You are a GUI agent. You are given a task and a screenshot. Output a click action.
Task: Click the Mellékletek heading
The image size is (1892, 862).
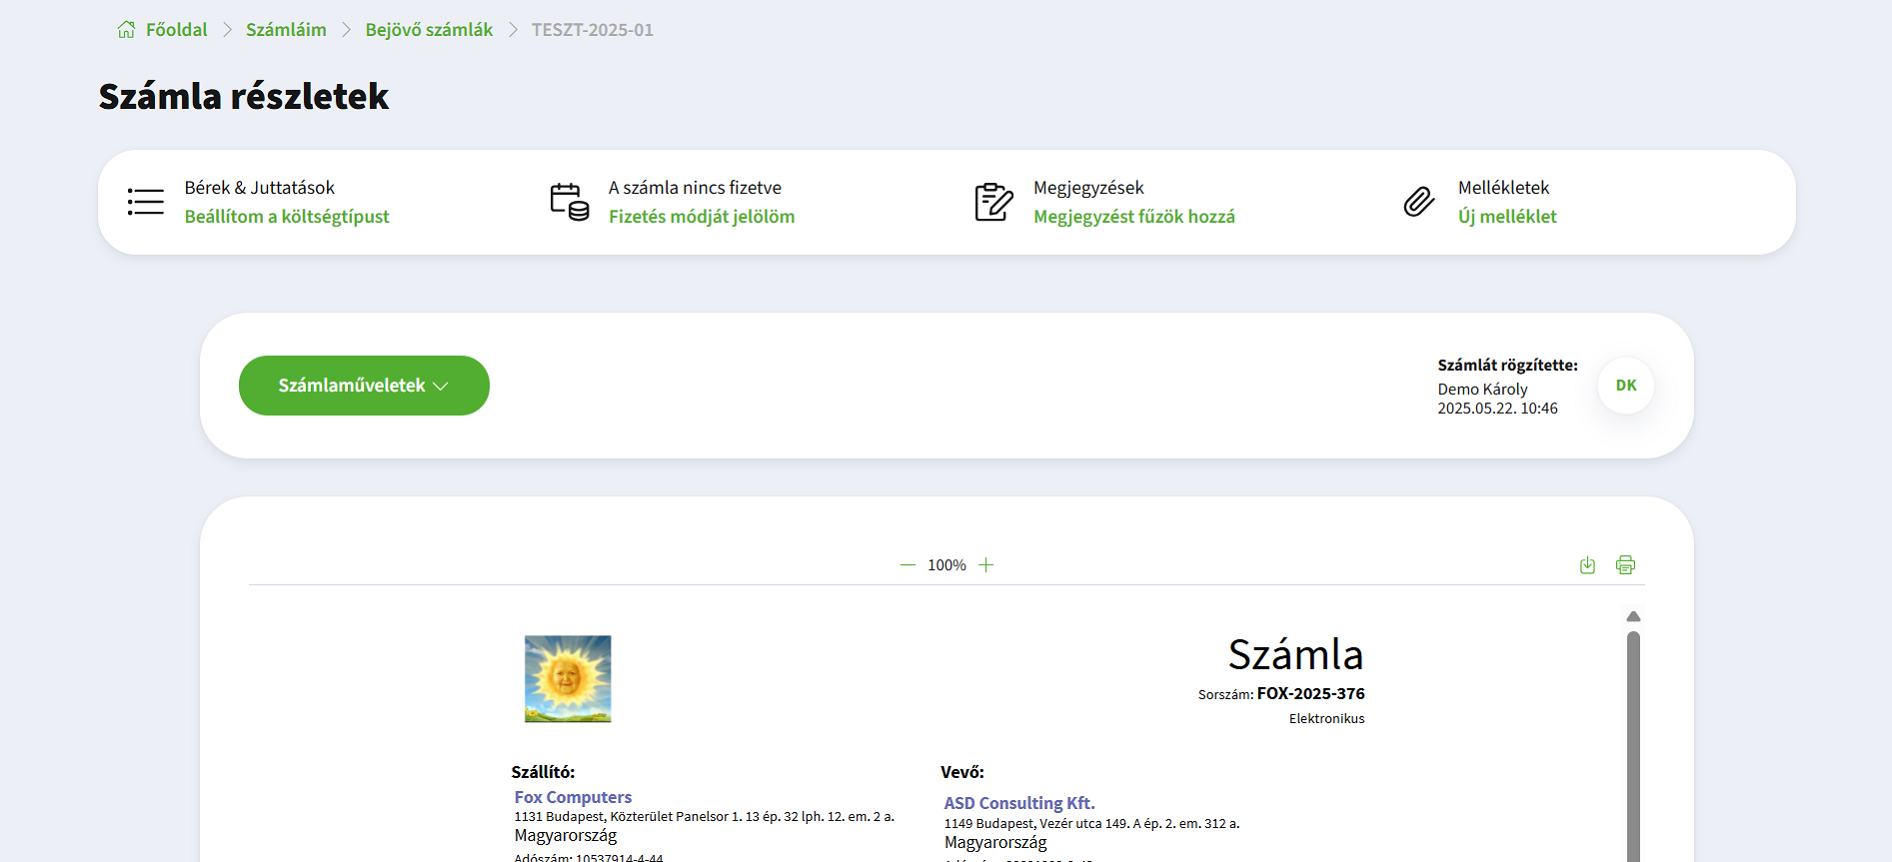[1503, 188]
